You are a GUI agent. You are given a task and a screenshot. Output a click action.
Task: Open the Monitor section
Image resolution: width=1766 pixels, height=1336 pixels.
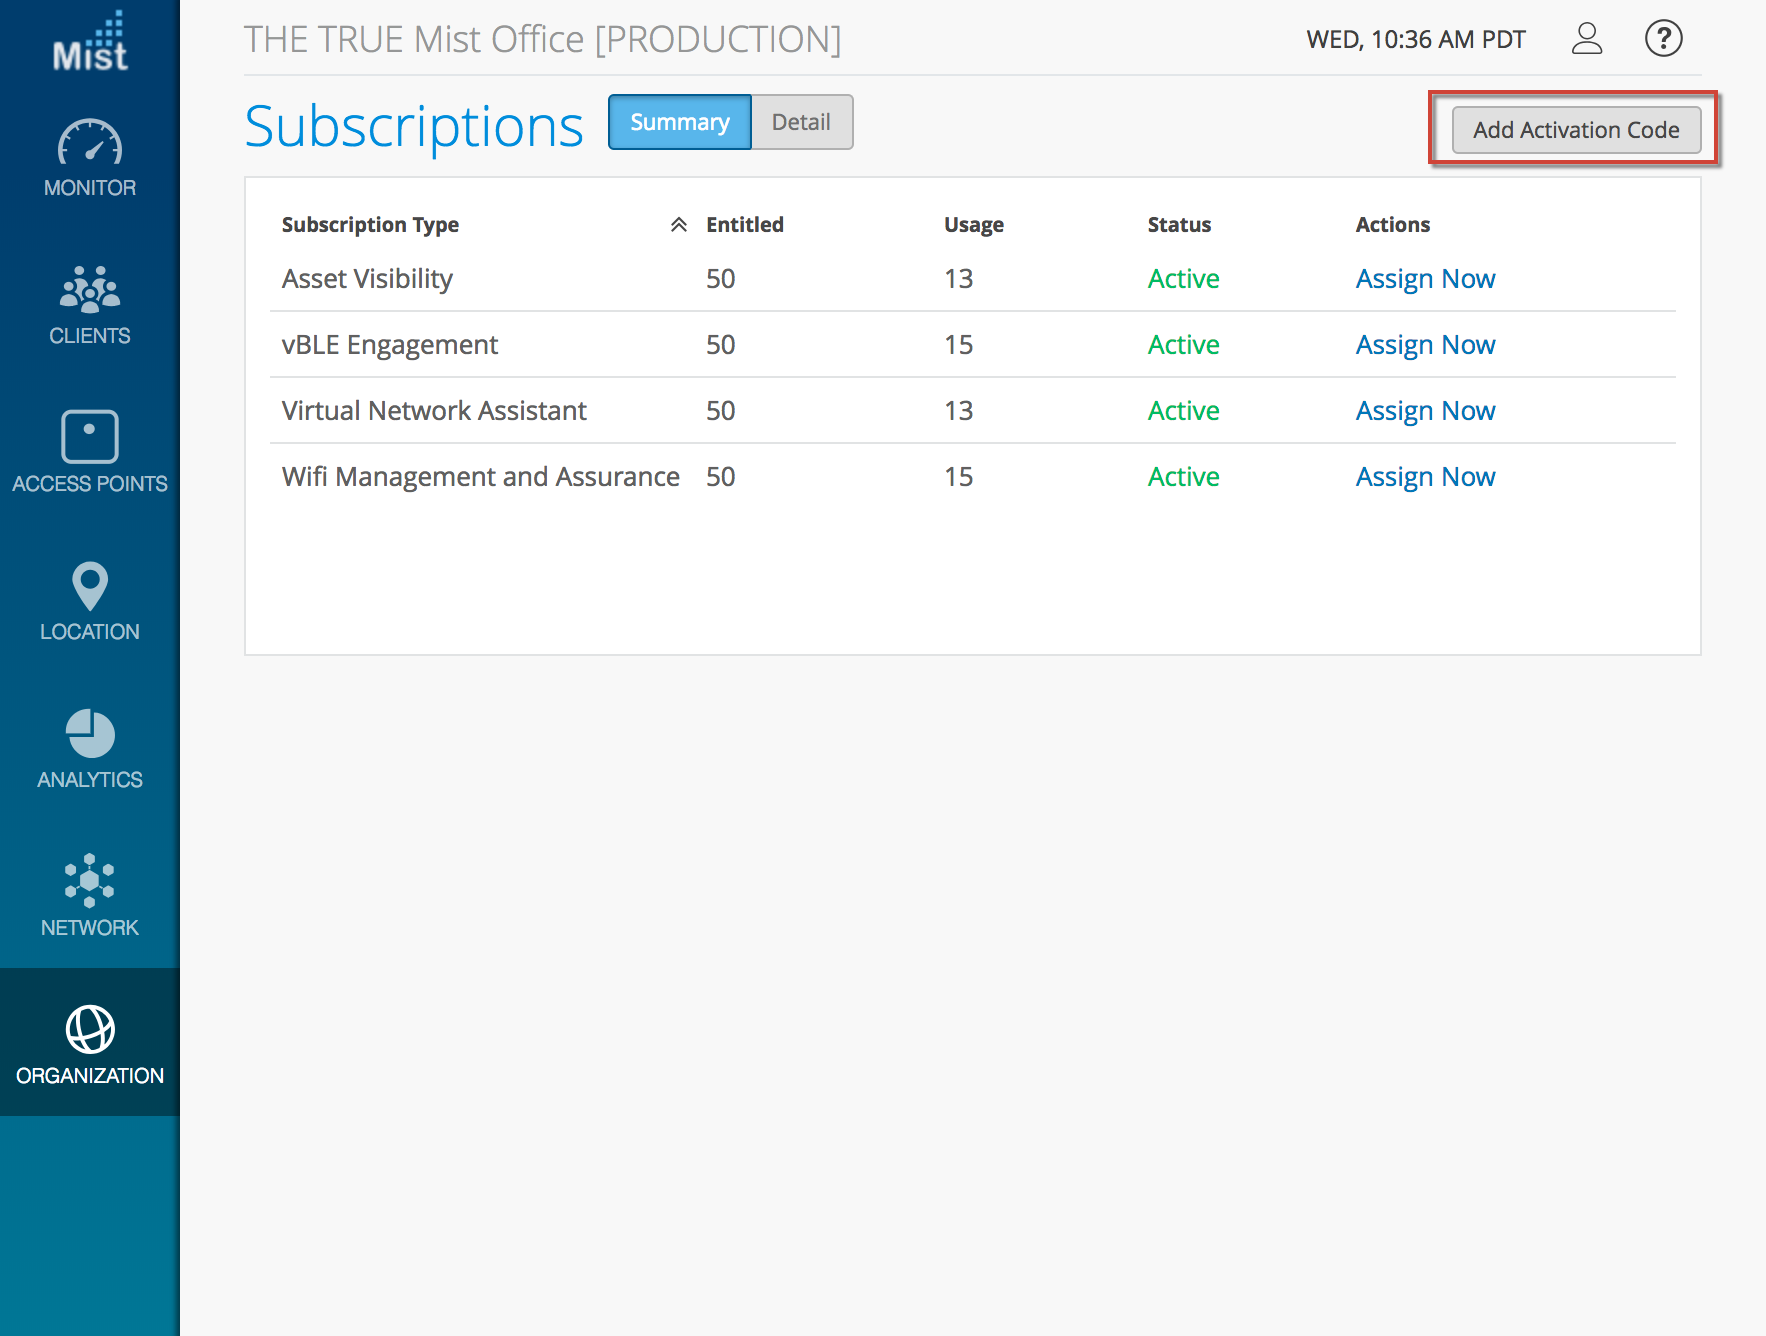coord(90,158)
